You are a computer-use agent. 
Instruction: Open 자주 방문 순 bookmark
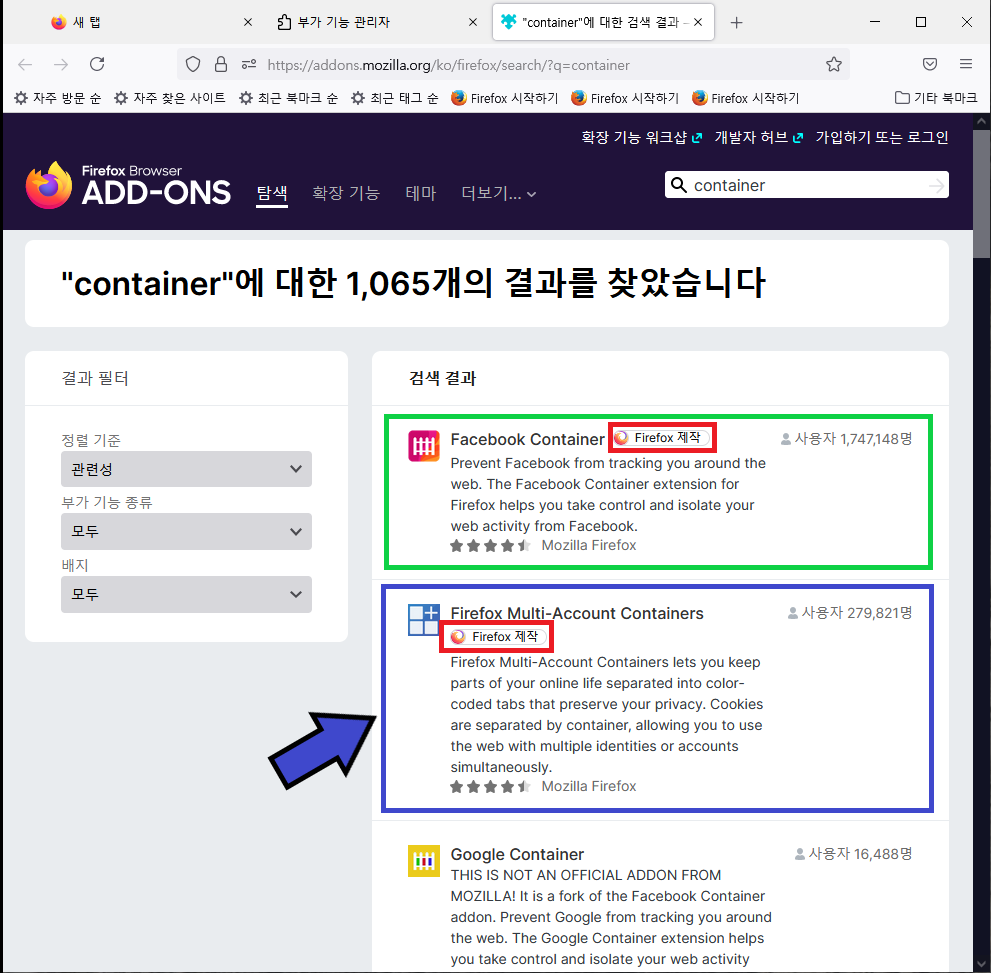click(x=58, y=98)
